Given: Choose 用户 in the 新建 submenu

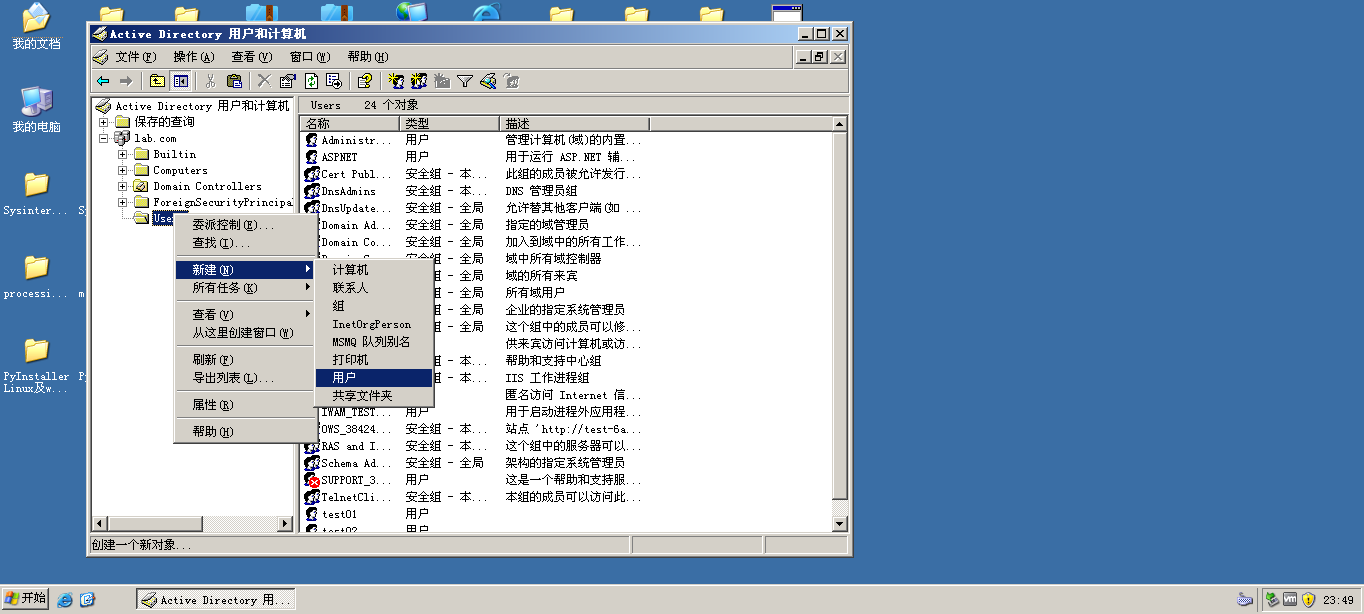Looking at the screenshot, I should (374, 378).
